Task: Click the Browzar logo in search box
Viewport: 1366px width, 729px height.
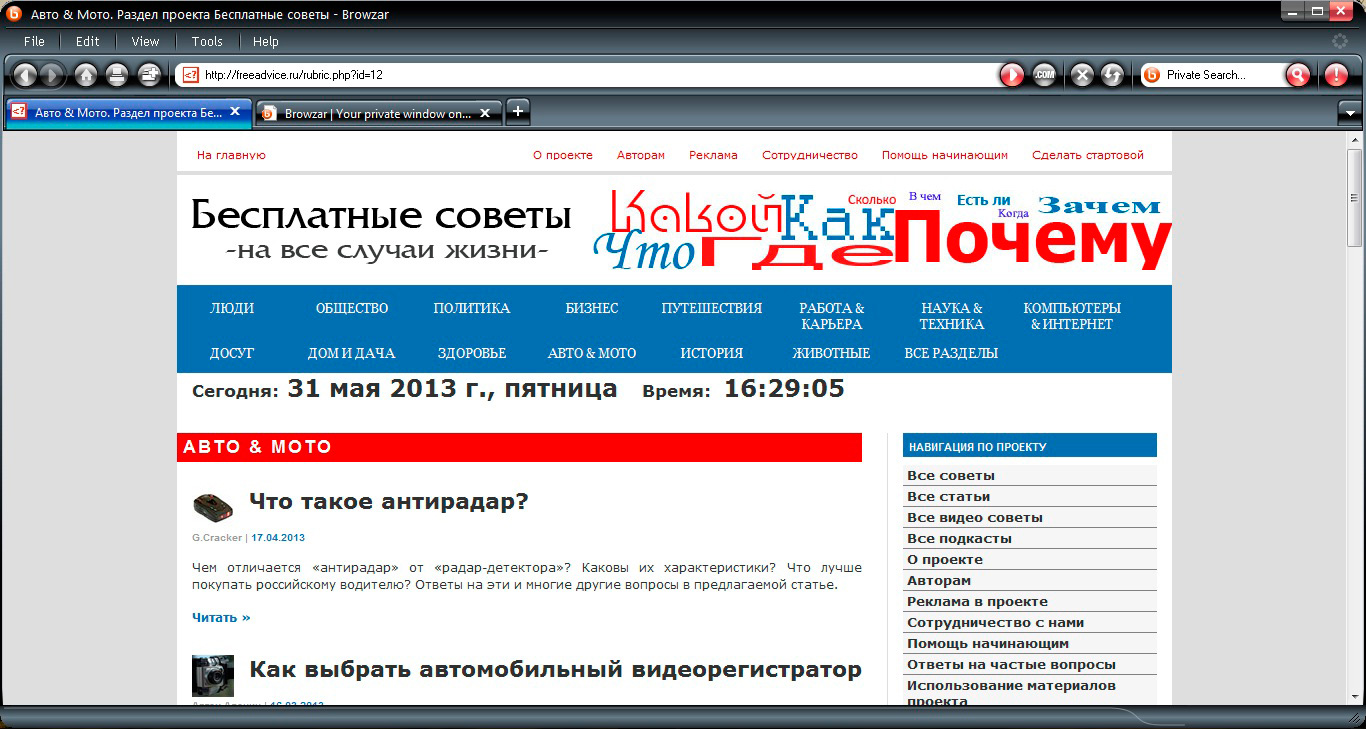Action: coord(1152,75)
